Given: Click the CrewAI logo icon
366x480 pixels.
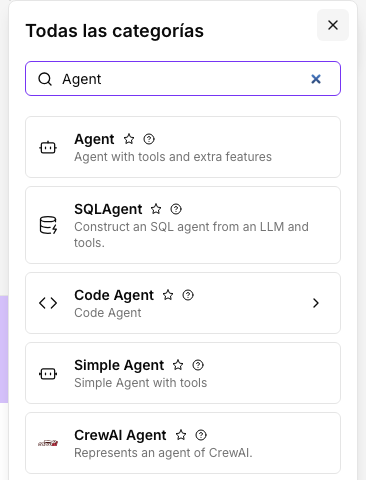Looking at the screenshot, I should (48, 443).
